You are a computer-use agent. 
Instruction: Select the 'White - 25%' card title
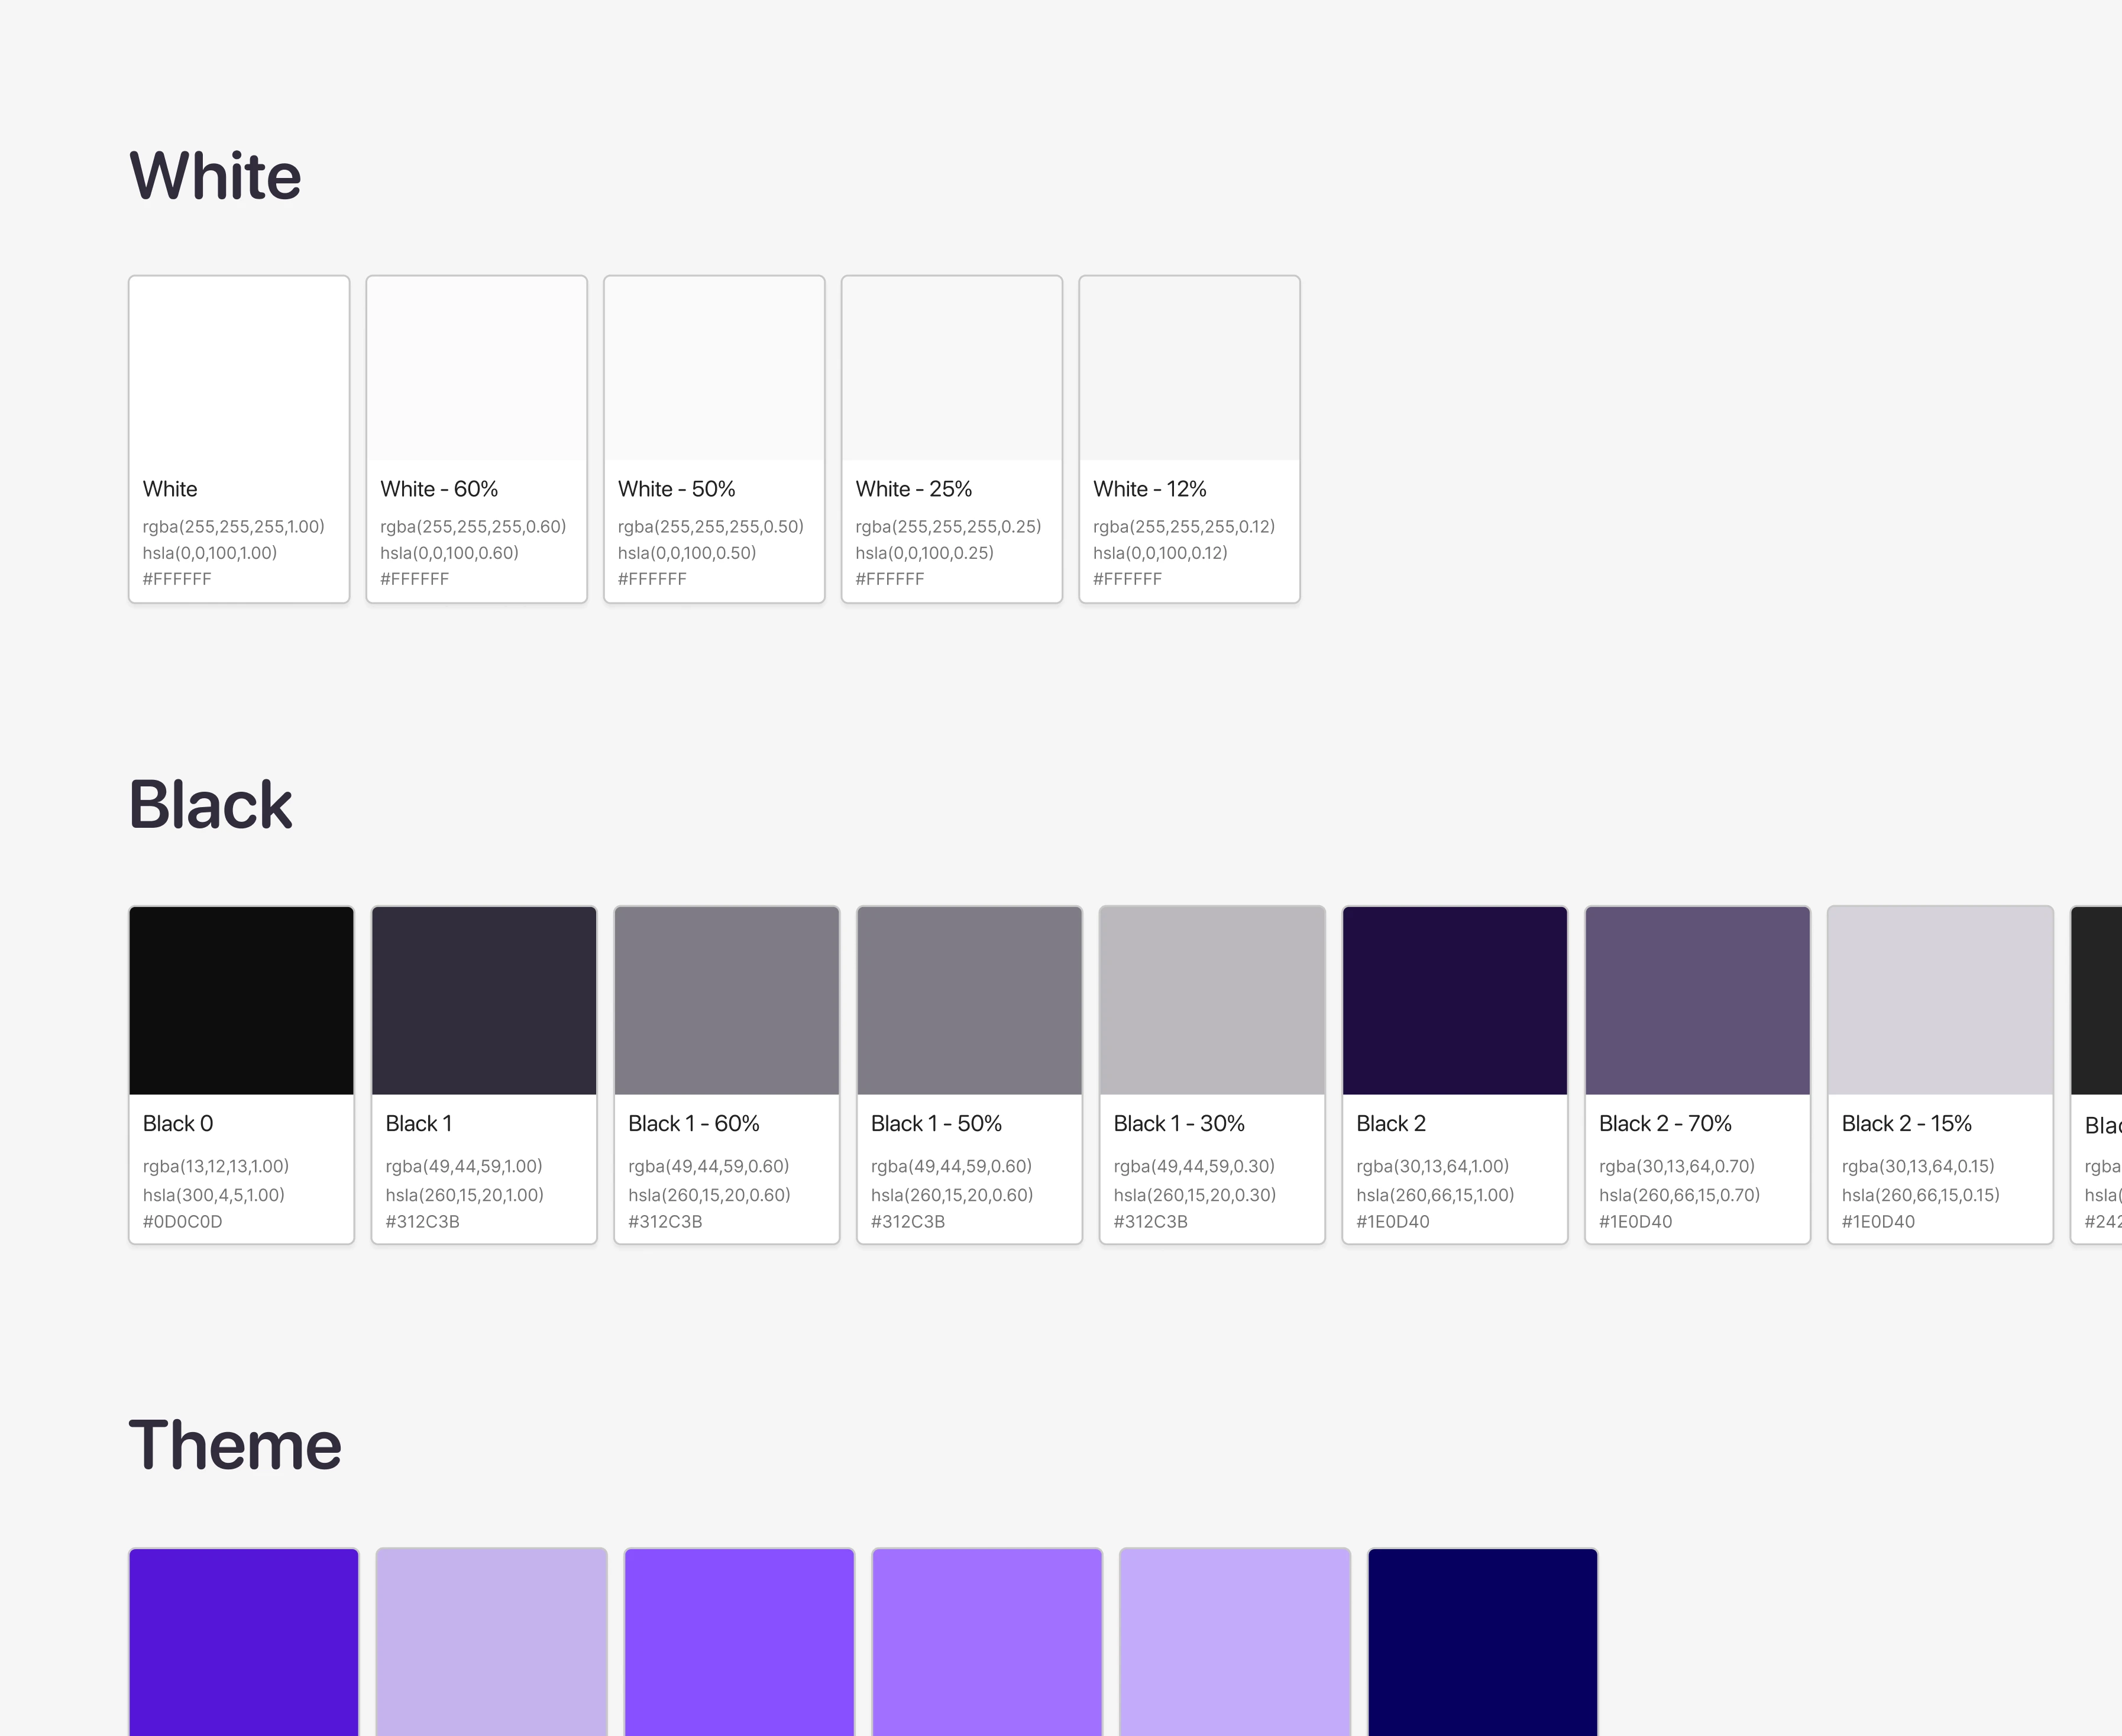click(914, 489)
